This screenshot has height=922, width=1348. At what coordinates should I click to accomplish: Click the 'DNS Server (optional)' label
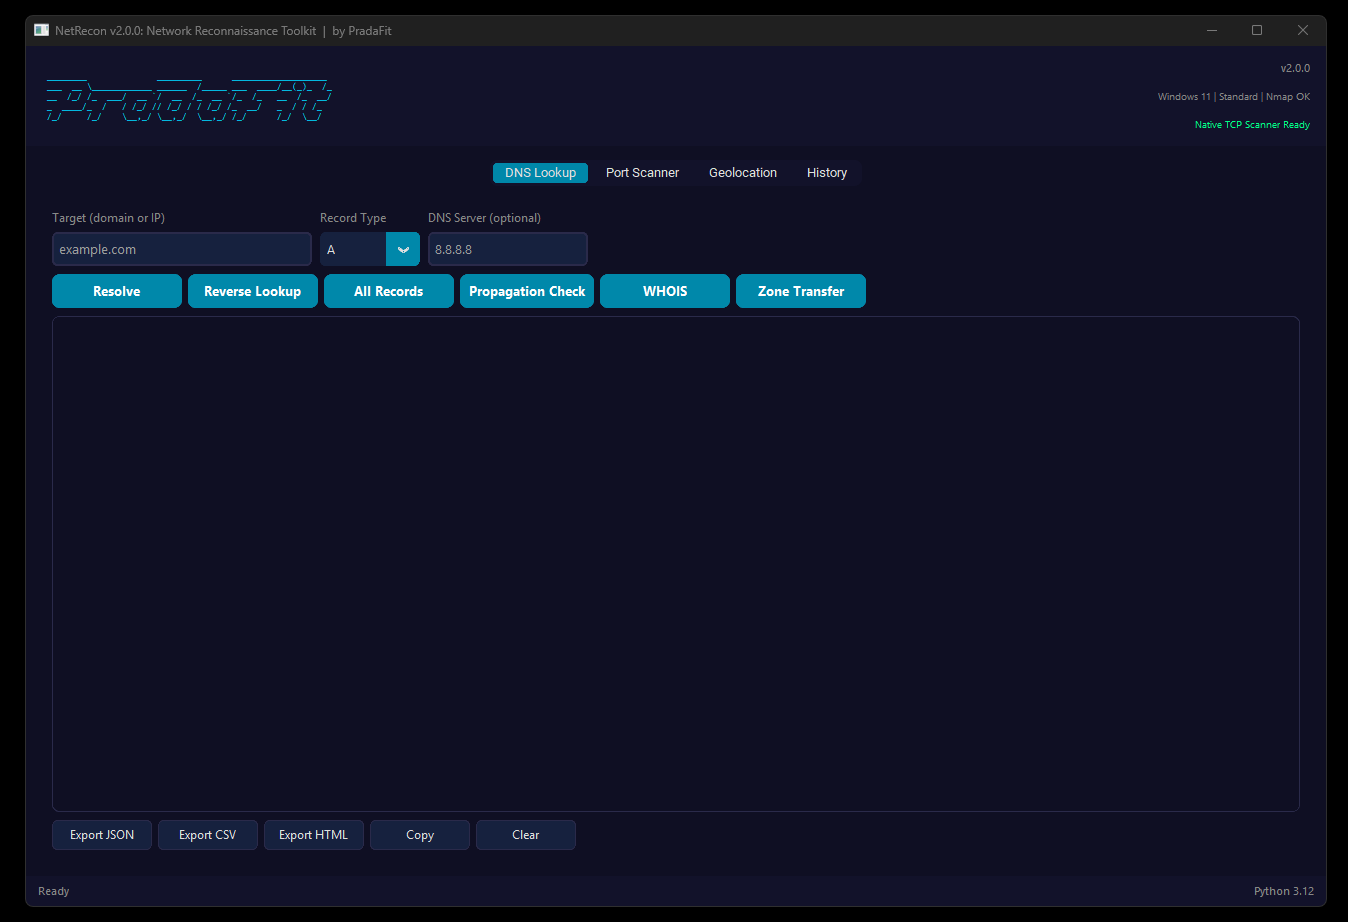click(484, 218)
